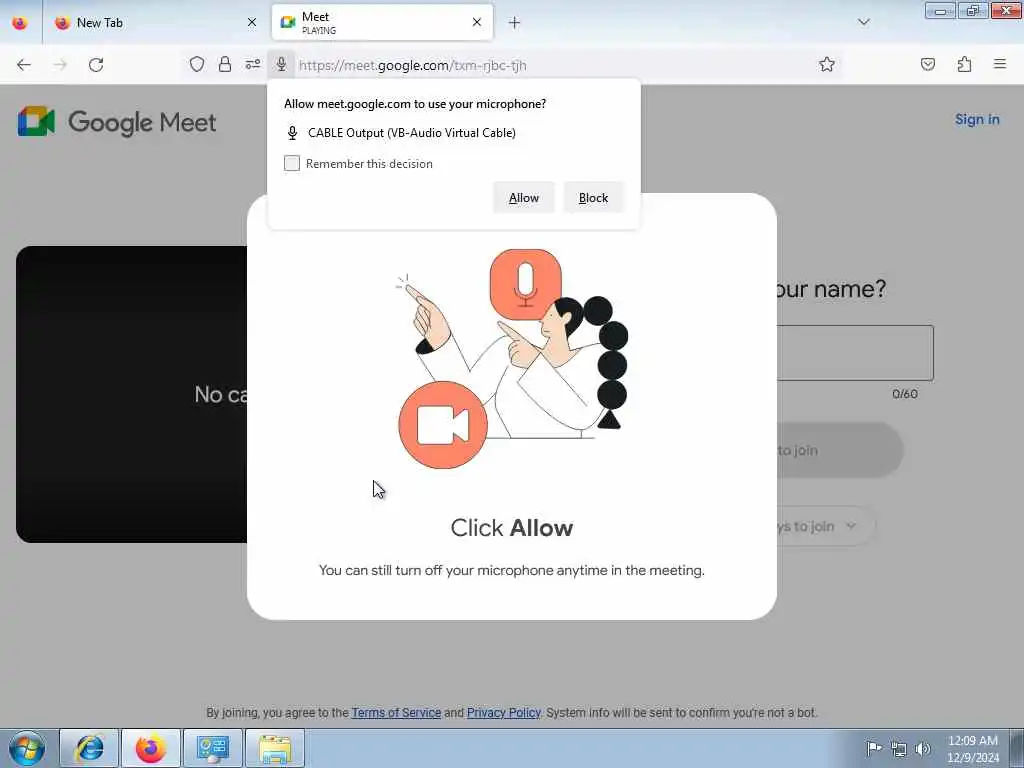
Task: Open the Control Panel taskbar icon
Action: tap(213, 748)
